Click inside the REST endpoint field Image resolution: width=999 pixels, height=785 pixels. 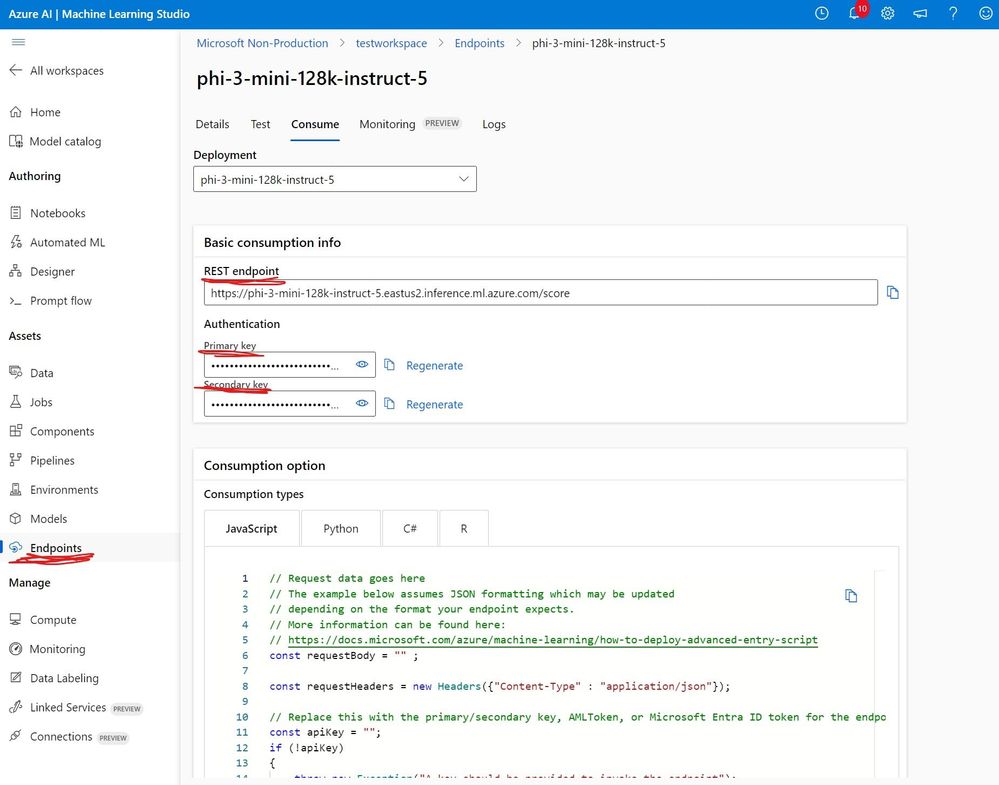540,293
